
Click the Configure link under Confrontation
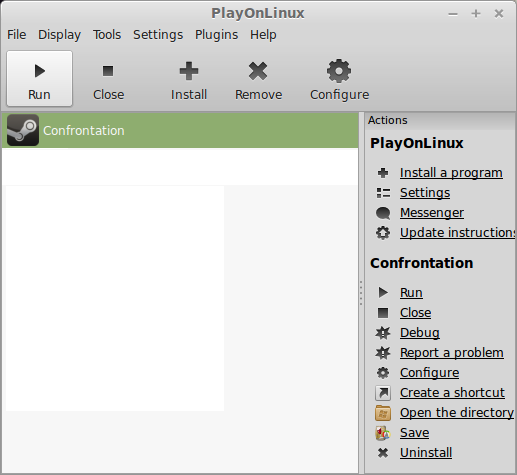(x=429, y=373)
